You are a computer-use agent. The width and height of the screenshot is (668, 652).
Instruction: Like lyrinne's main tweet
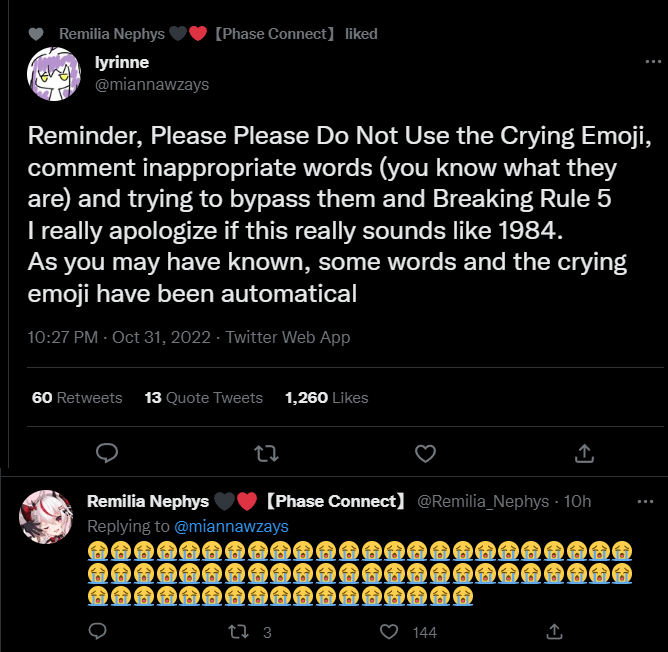pos(425,454)
